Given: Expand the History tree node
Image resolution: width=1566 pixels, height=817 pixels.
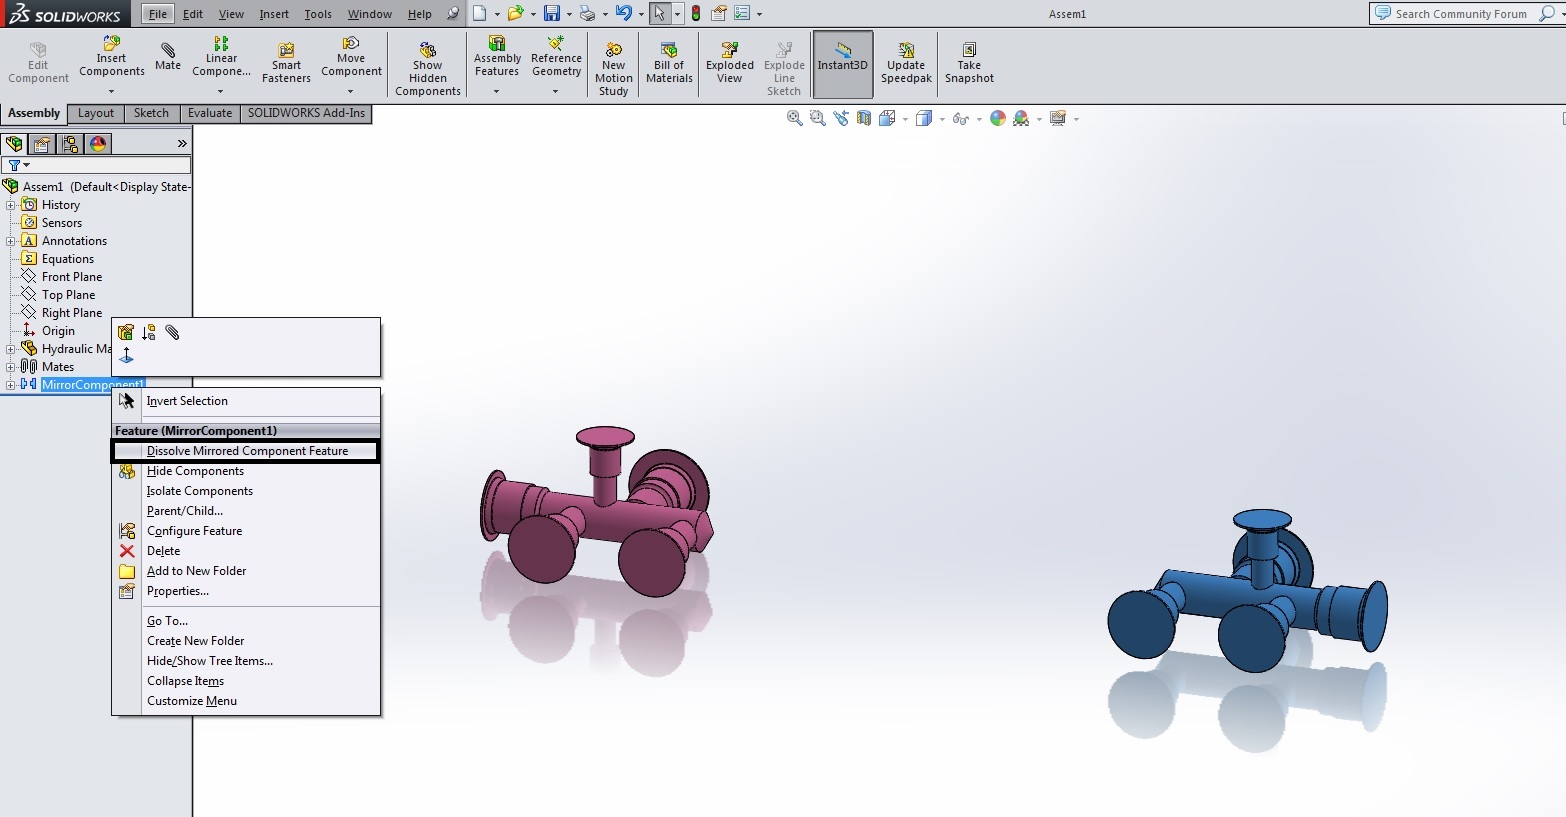Looking at the screenshot, I should point(10,205).
